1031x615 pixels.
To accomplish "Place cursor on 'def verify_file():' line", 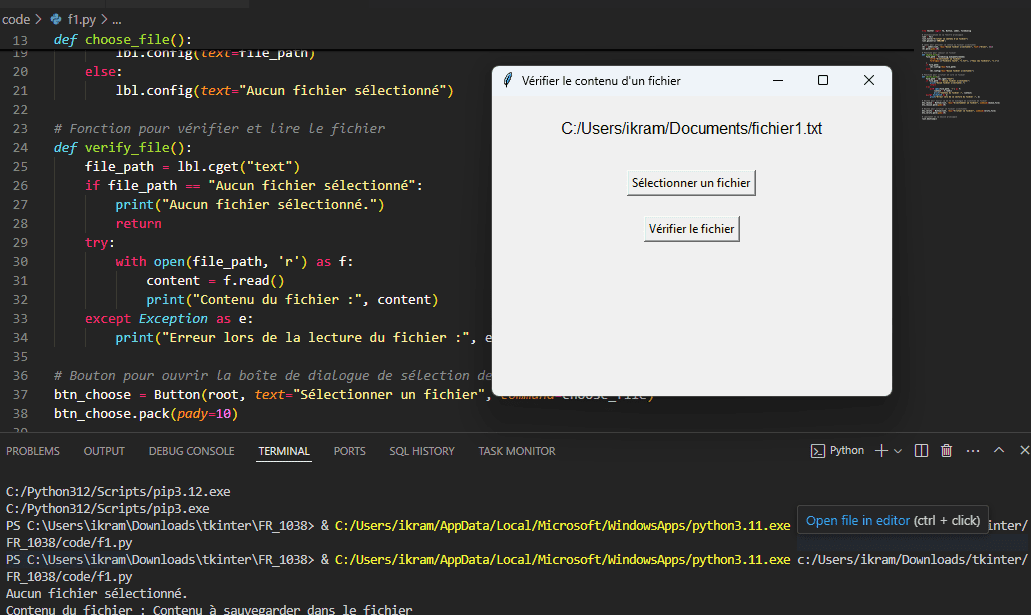I will (x=123, y=147).
